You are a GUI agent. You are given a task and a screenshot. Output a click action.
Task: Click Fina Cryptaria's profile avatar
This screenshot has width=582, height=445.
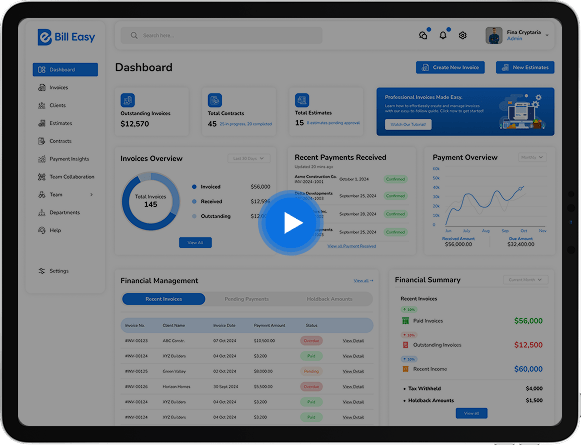coord(494,36)
